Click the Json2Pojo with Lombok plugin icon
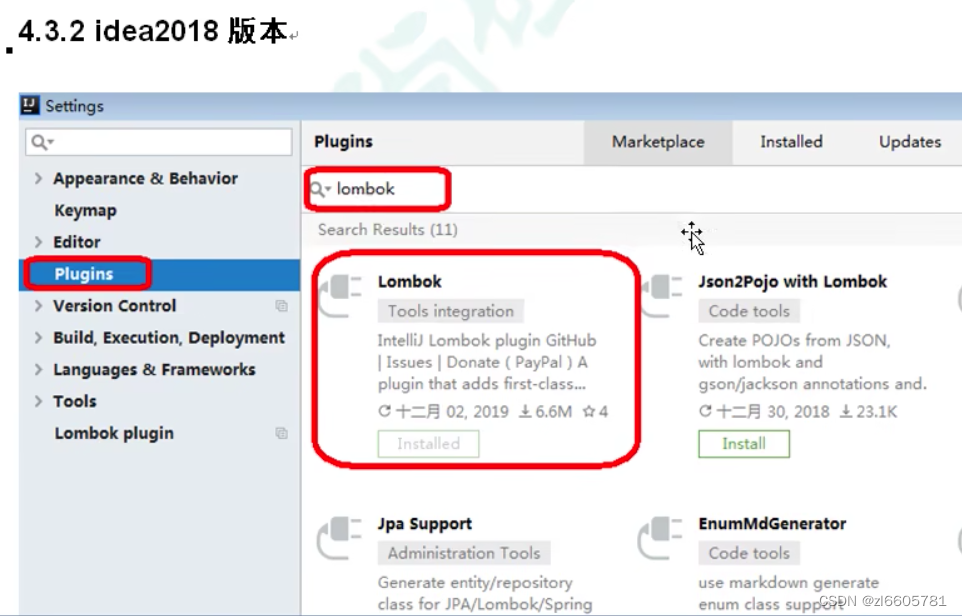 tap(661, 295)
